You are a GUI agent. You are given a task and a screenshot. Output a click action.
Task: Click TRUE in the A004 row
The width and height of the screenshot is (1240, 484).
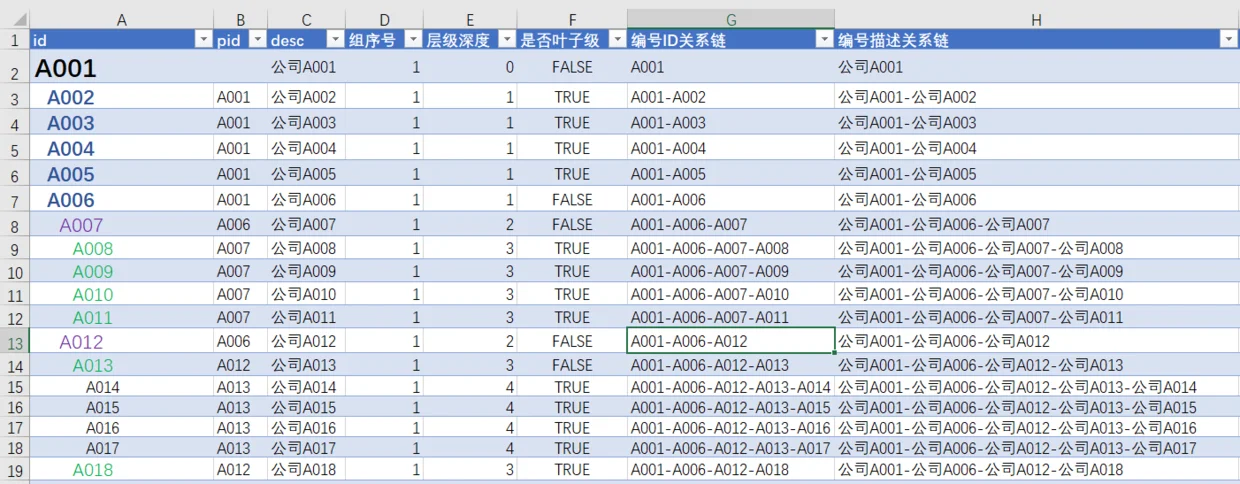pos(572,149)
